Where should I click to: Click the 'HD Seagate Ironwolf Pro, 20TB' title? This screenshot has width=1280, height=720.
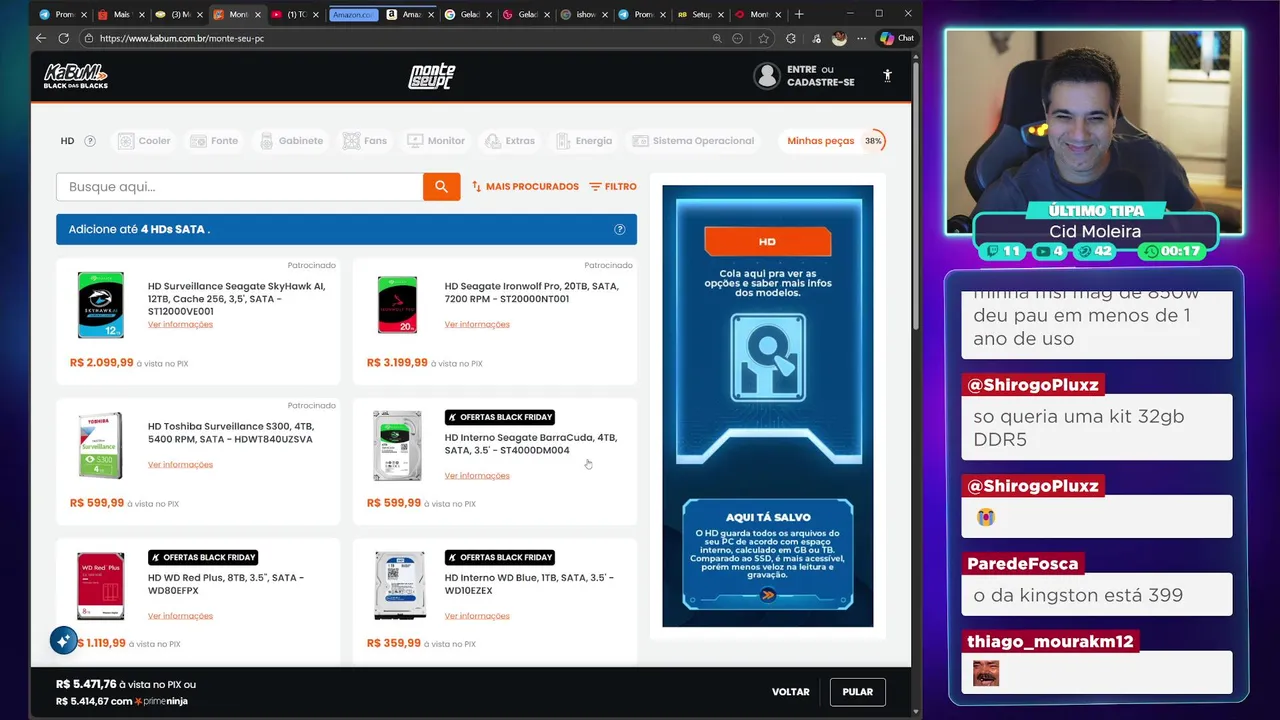click(x=532, y=292)
